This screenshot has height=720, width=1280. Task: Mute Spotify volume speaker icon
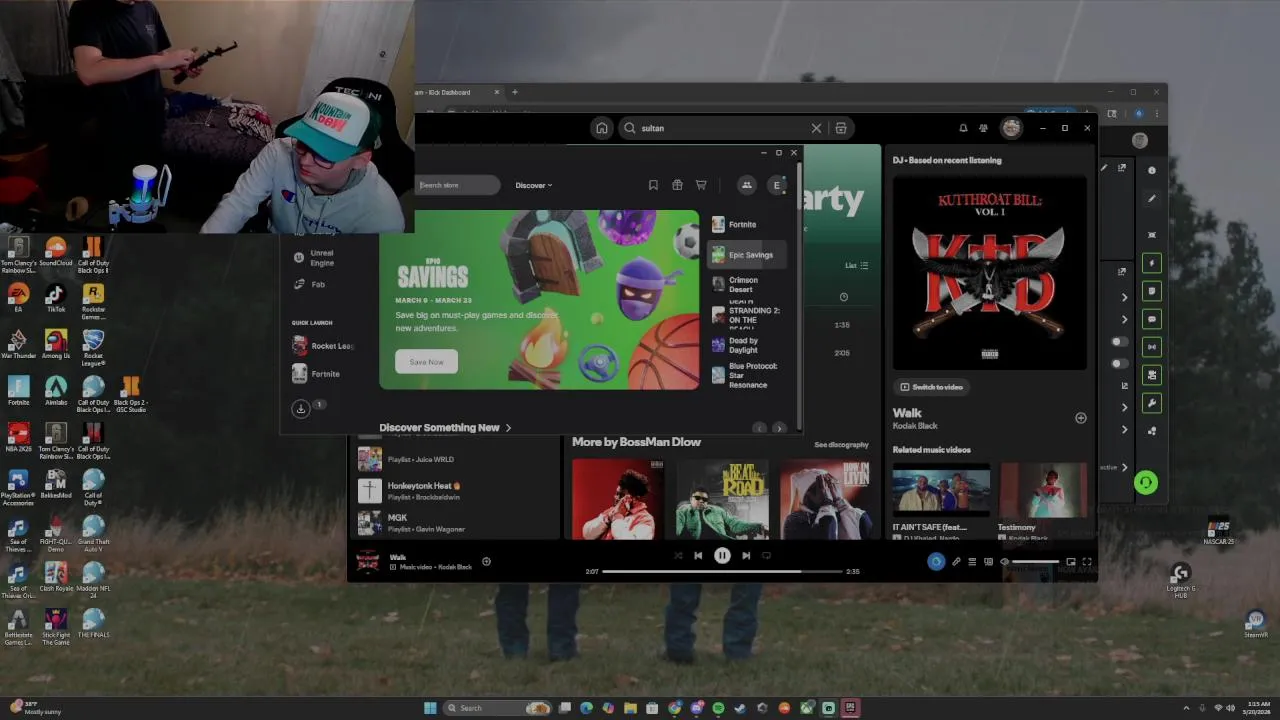[1005, 562]
